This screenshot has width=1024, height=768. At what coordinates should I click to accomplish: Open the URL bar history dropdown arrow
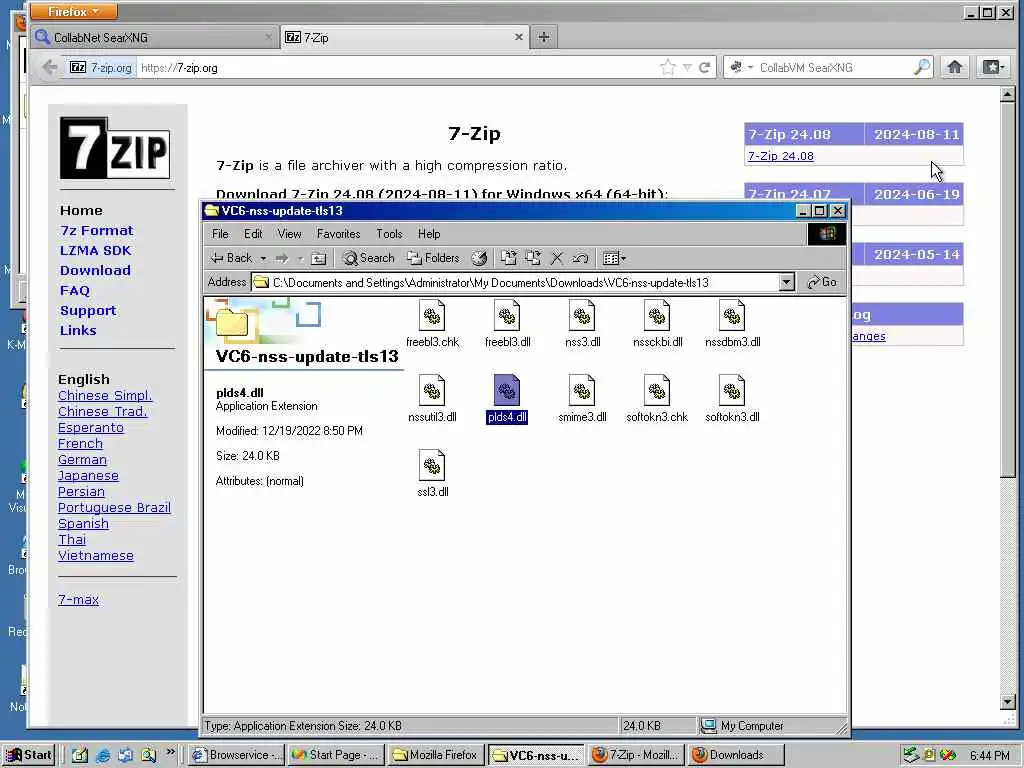687,67
